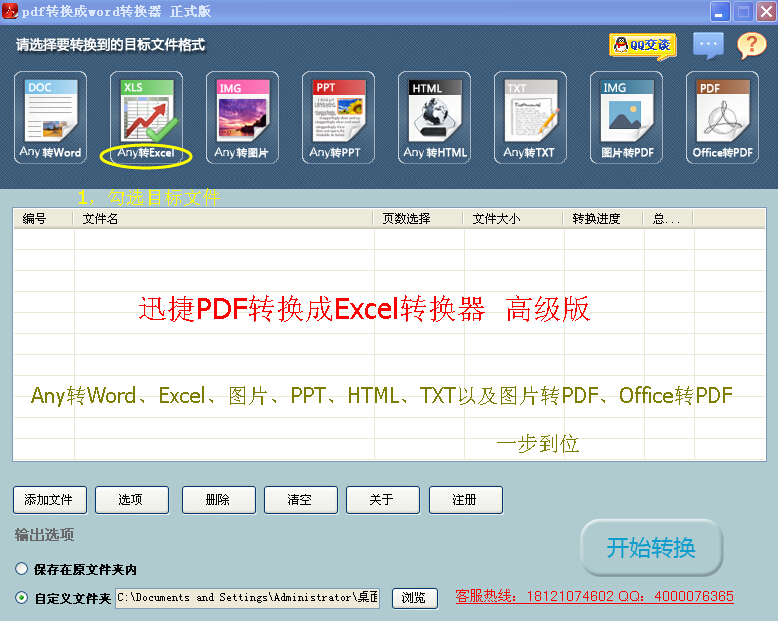Minimize the converter window

click(x=719, y=11)
